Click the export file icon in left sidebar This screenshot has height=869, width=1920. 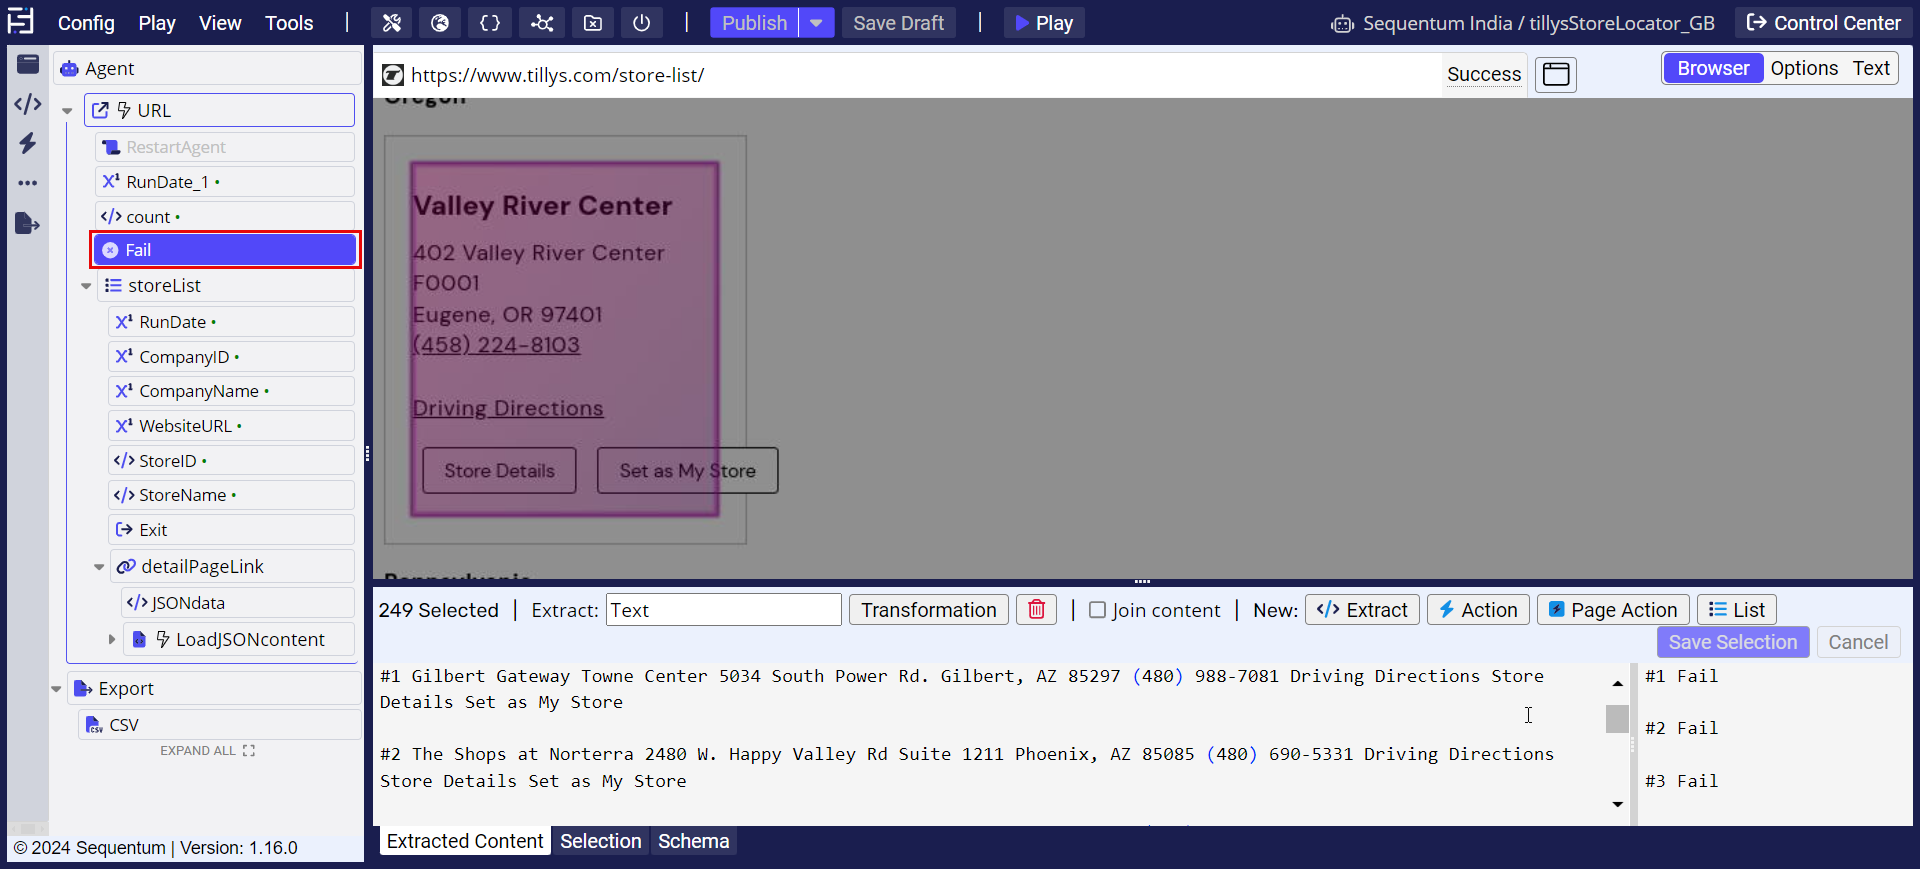click(28, 223)
